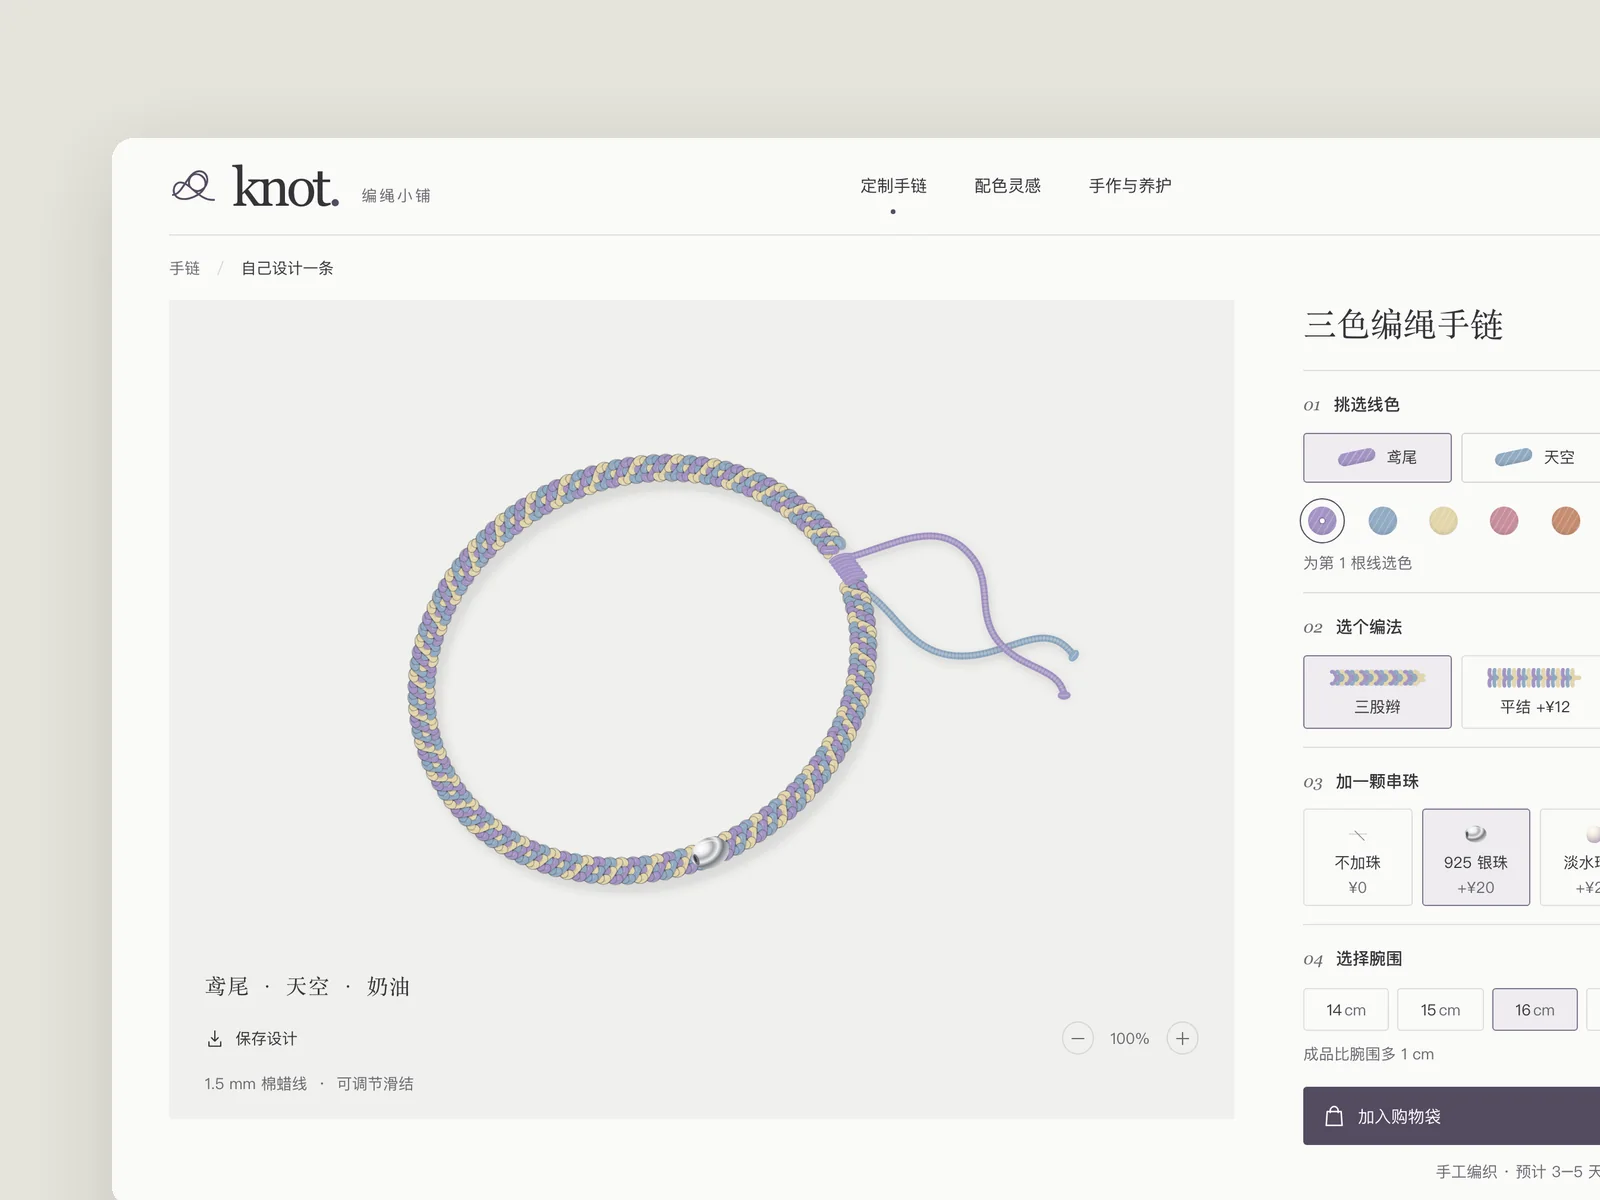Screen dimensions: 1600x1200
Task: Open the 定制手链 nav item
Action: tap(894, 186)
